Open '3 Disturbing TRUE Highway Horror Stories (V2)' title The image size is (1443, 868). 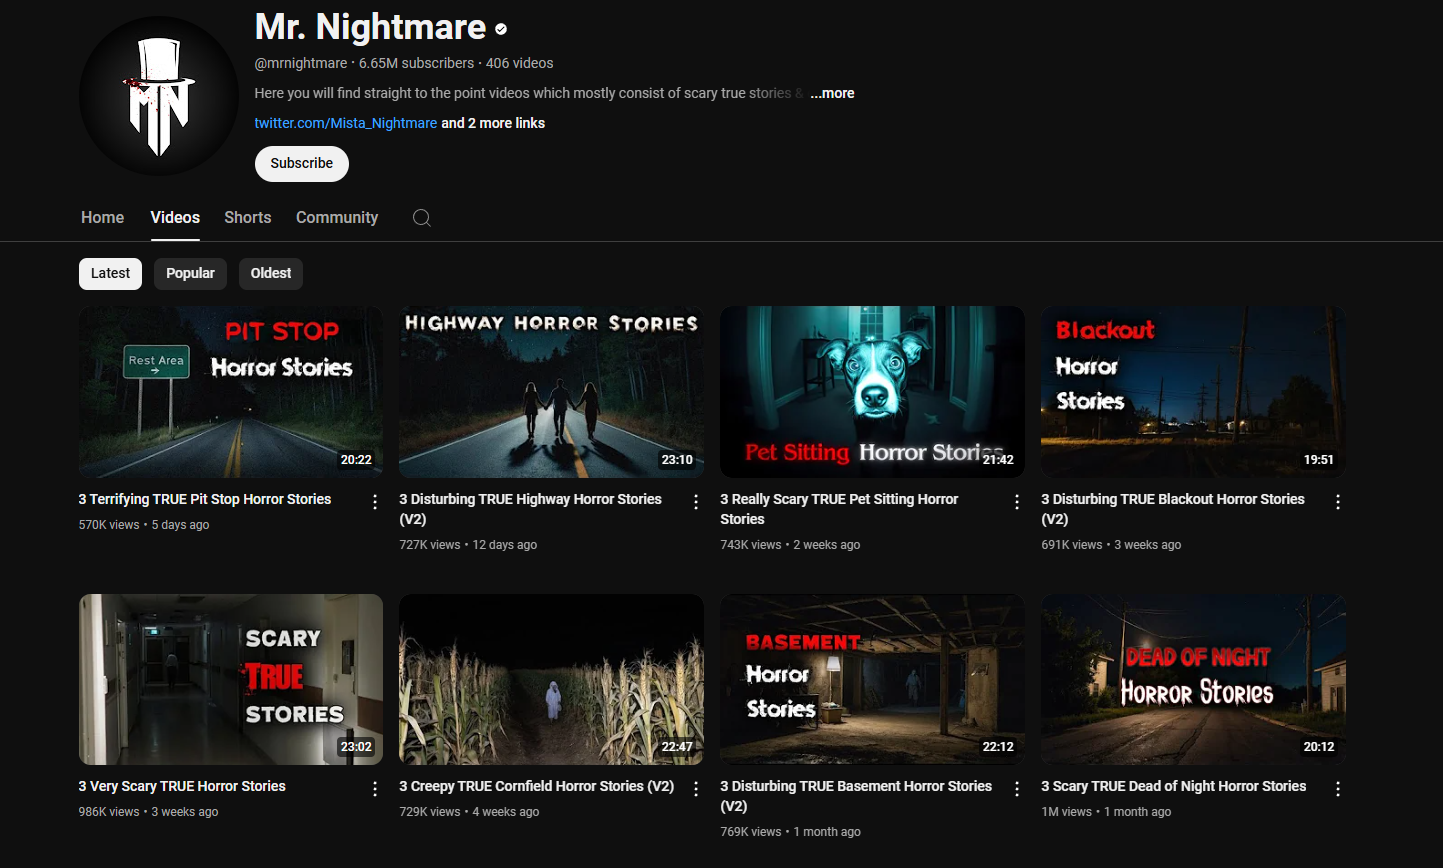530,509
